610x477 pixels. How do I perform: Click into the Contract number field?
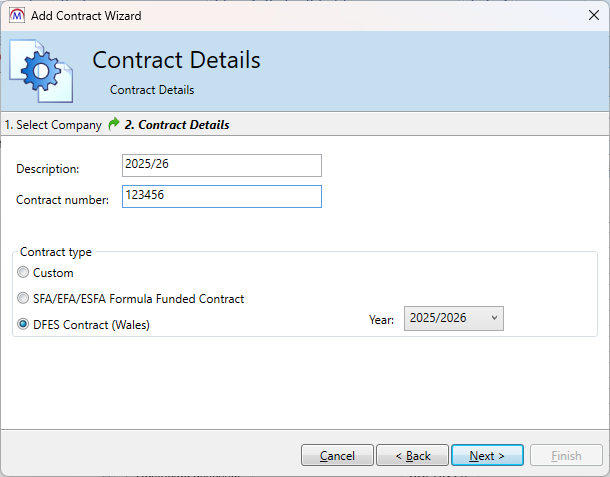pyautogui.click(x=221, y=197)
